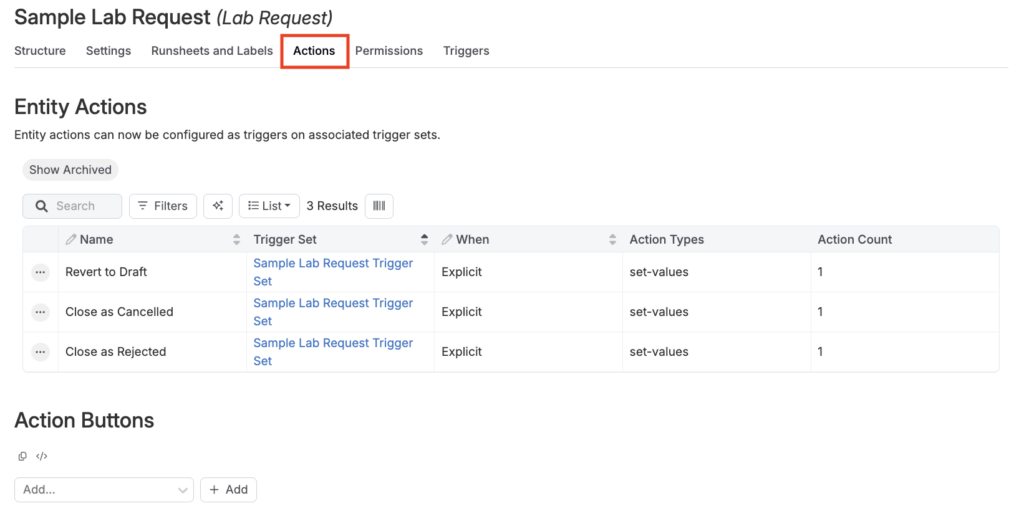Image resolution: width=1024 pixels, height=521 pixels.
Task: Open row menu for Close as Rejected
Action: click(40, 352)
